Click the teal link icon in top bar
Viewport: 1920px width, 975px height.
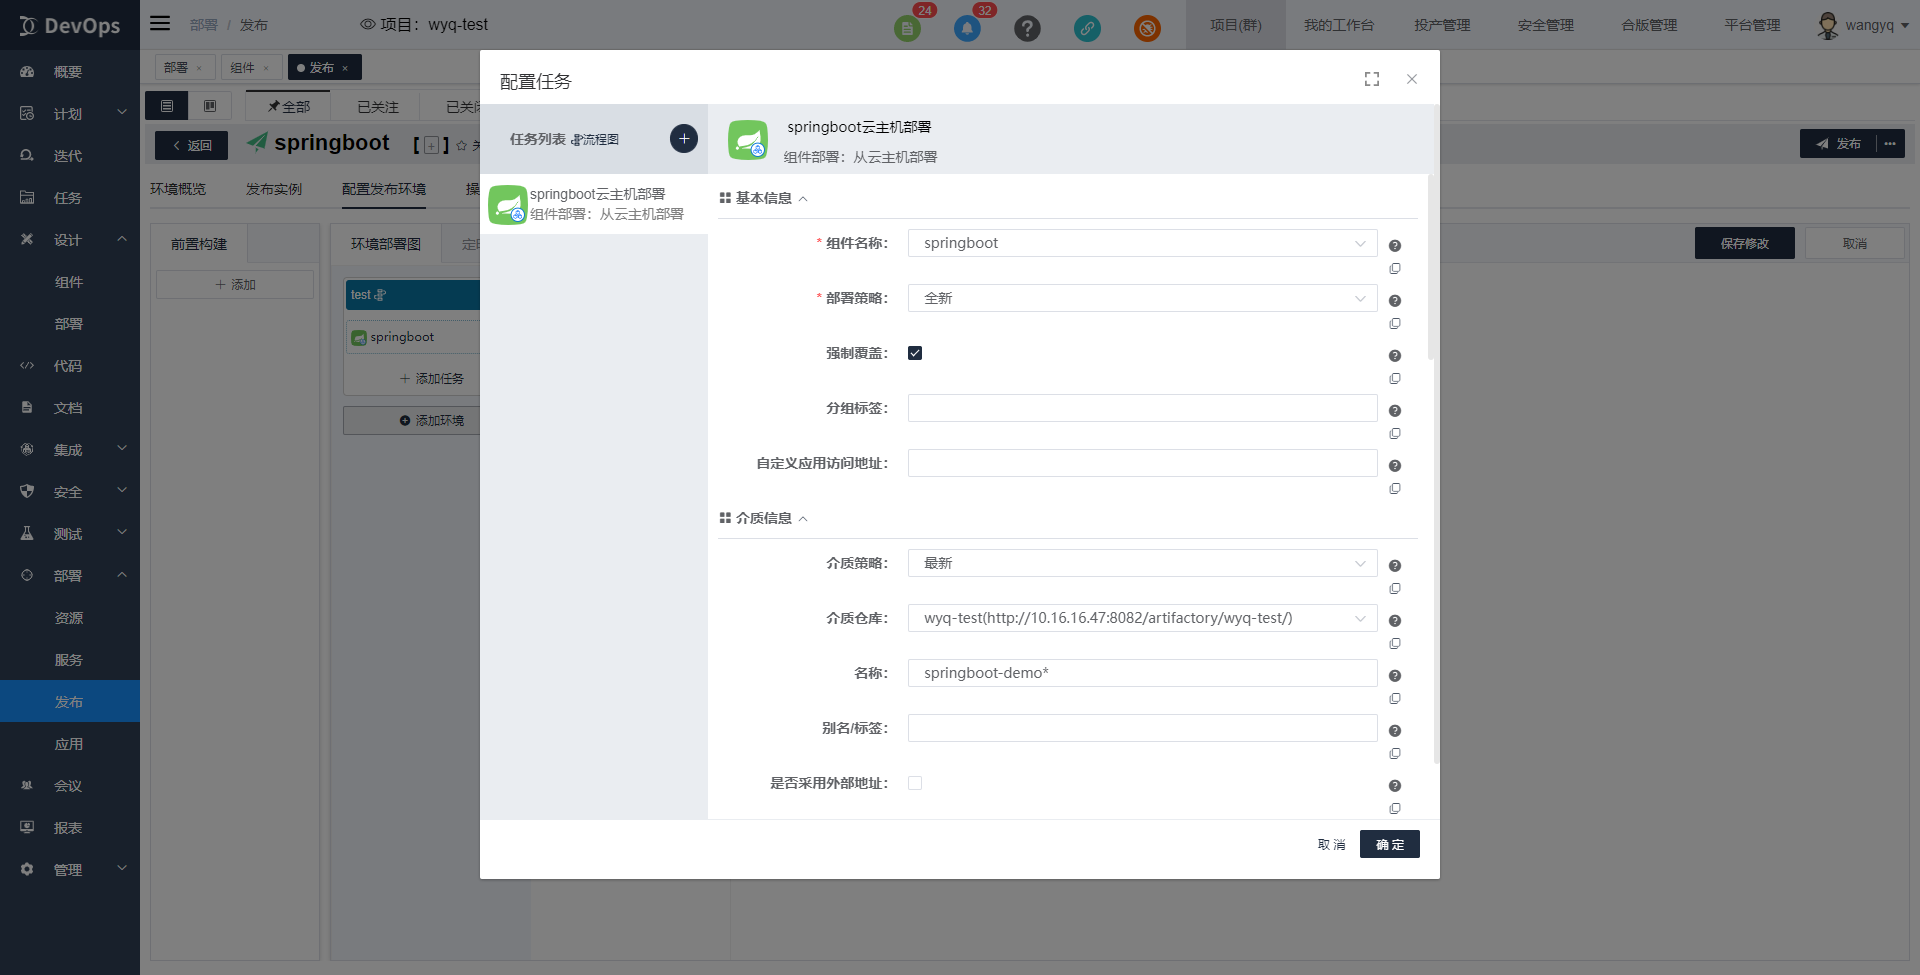pyautogui.click(x=1087, y=28)
